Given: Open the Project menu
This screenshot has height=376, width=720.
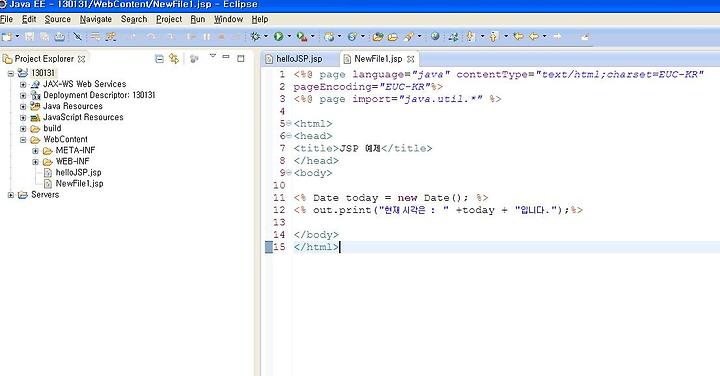Looking at the screenshot, I should 169,19.
